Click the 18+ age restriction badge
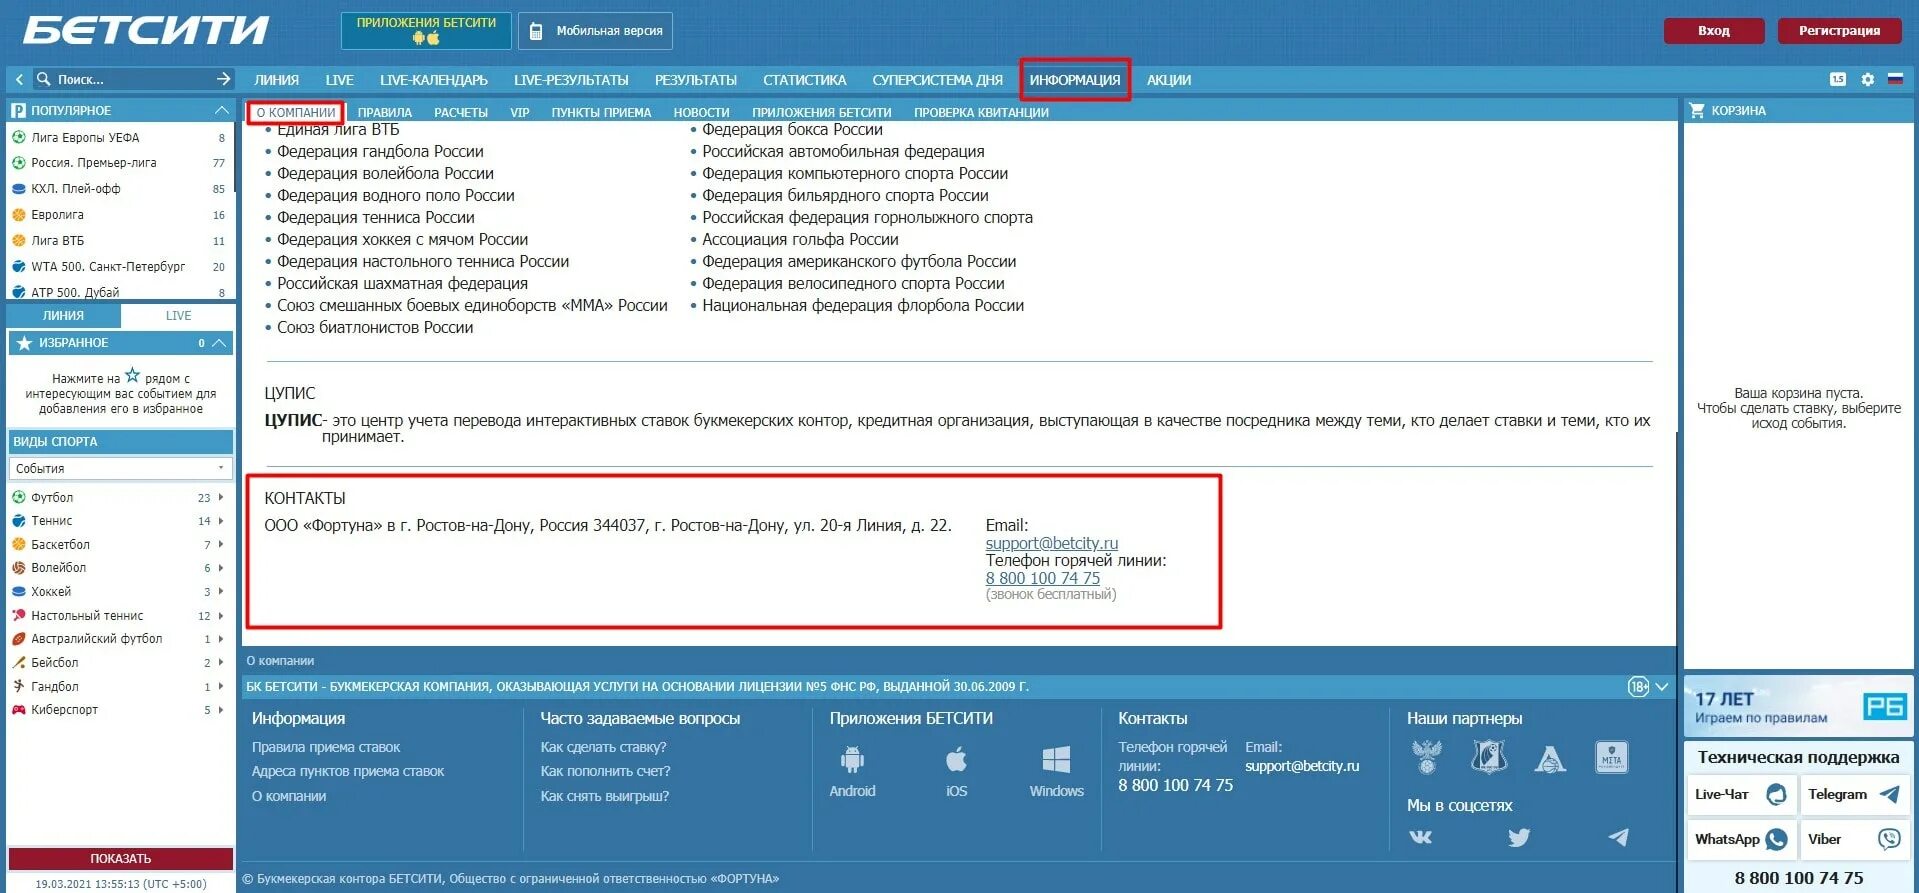1919x893 pixels. tap(1638, 687)
